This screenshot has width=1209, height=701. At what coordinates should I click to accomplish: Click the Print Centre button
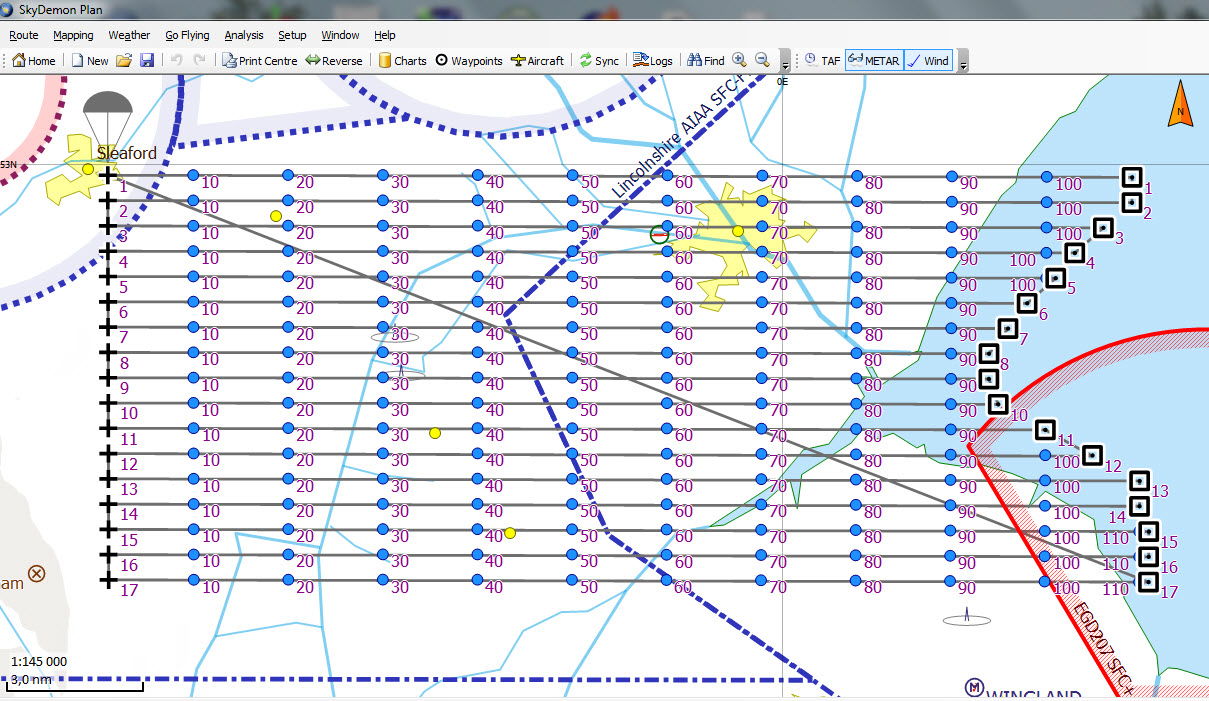(x=260, y=60)
